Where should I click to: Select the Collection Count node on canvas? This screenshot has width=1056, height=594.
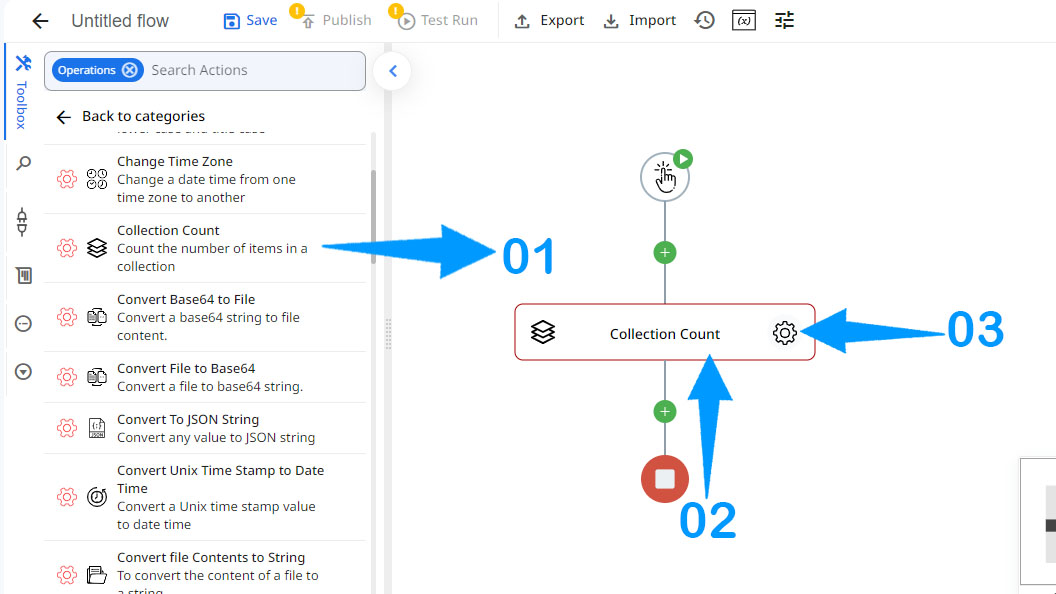665,333
